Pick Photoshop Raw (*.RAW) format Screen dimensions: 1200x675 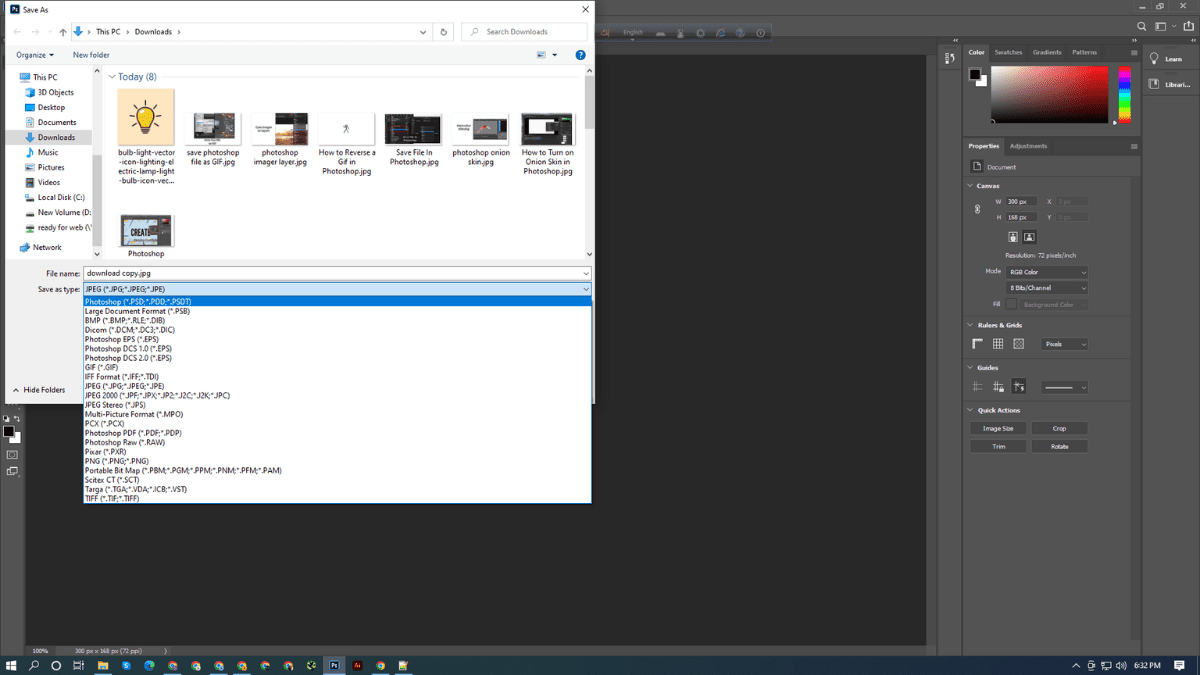[x=337, y=442]
